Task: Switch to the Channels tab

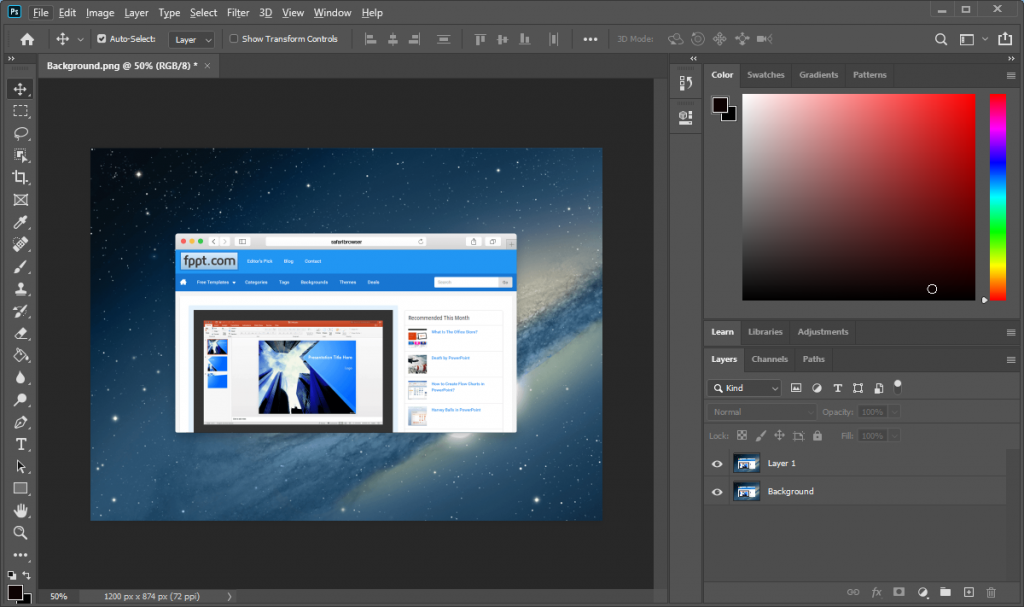Action: (x=769, y=359)
